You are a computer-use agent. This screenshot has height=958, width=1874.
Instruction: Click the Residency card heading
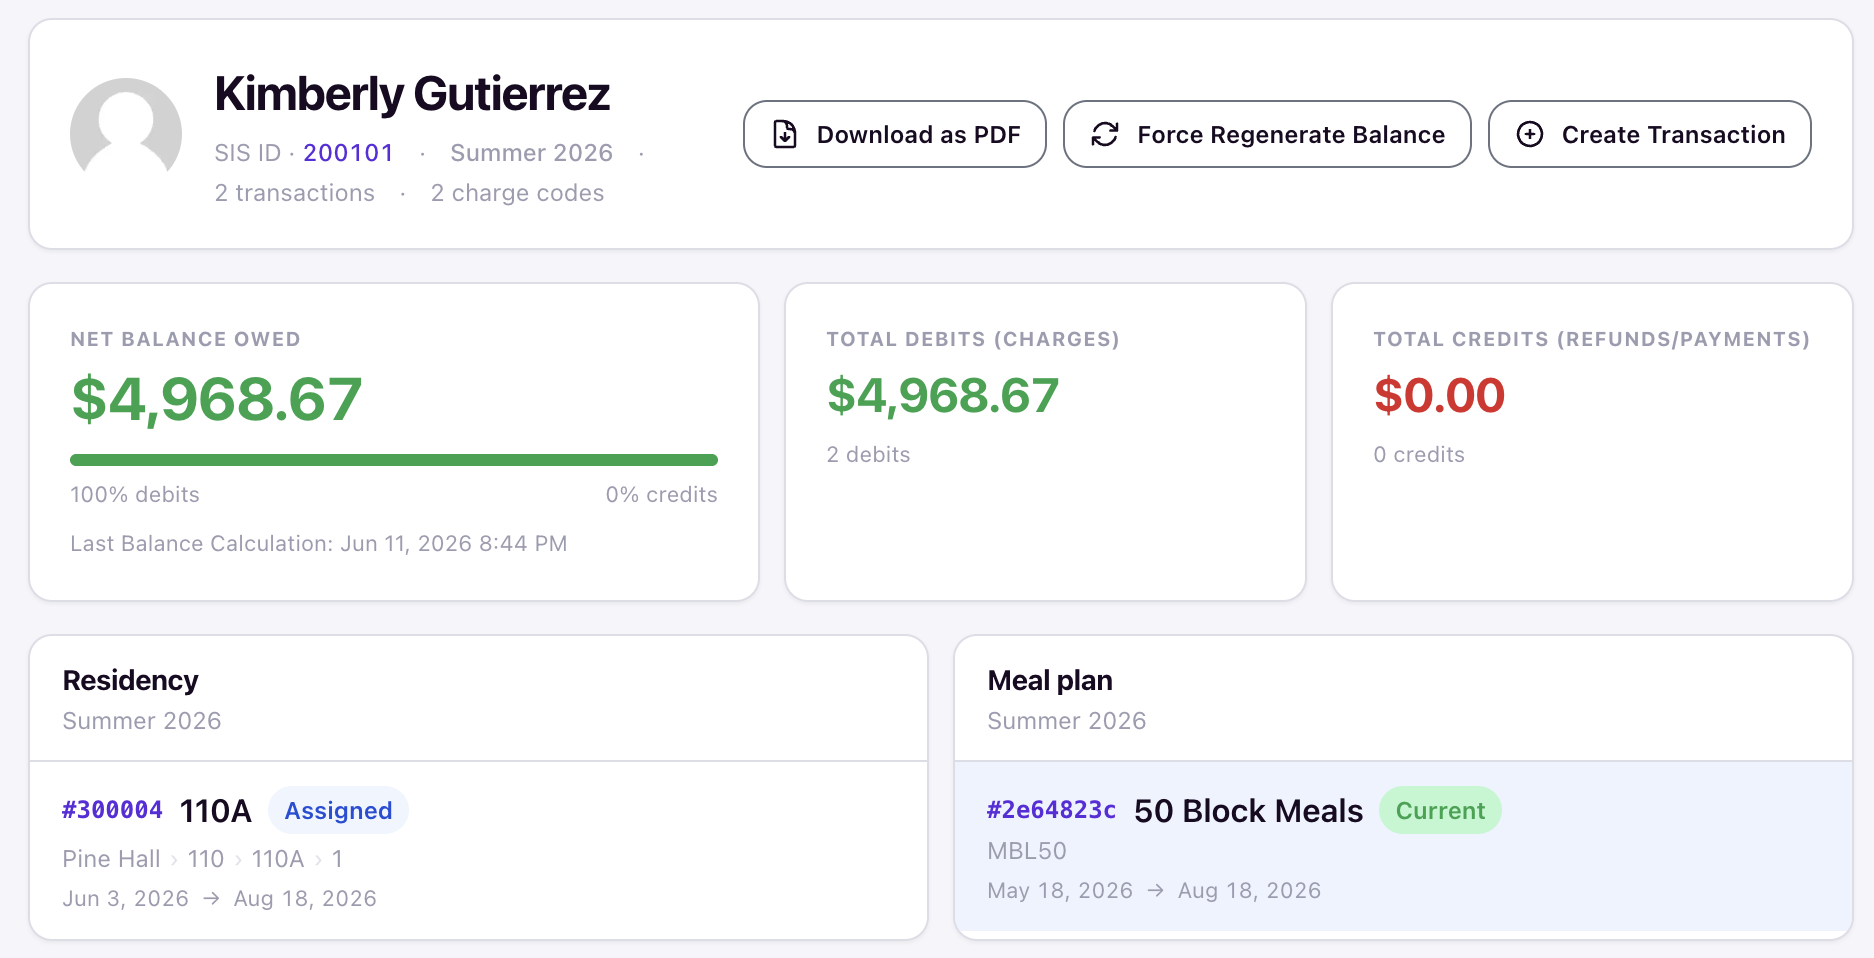(x=130, y=680)
